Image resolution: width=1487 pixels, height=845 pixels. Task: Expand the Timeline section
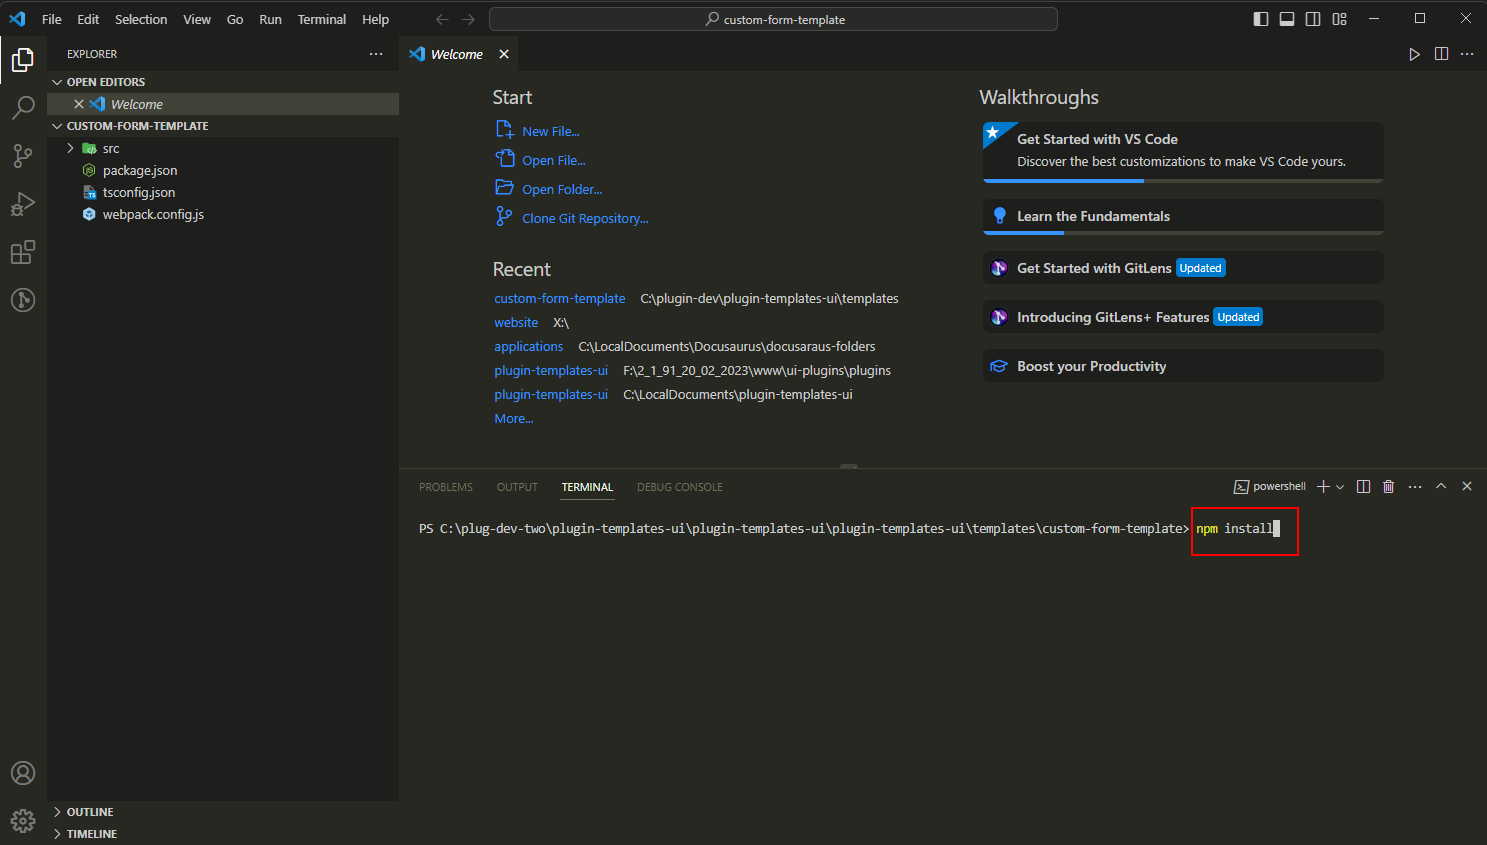tap(223, 834)
